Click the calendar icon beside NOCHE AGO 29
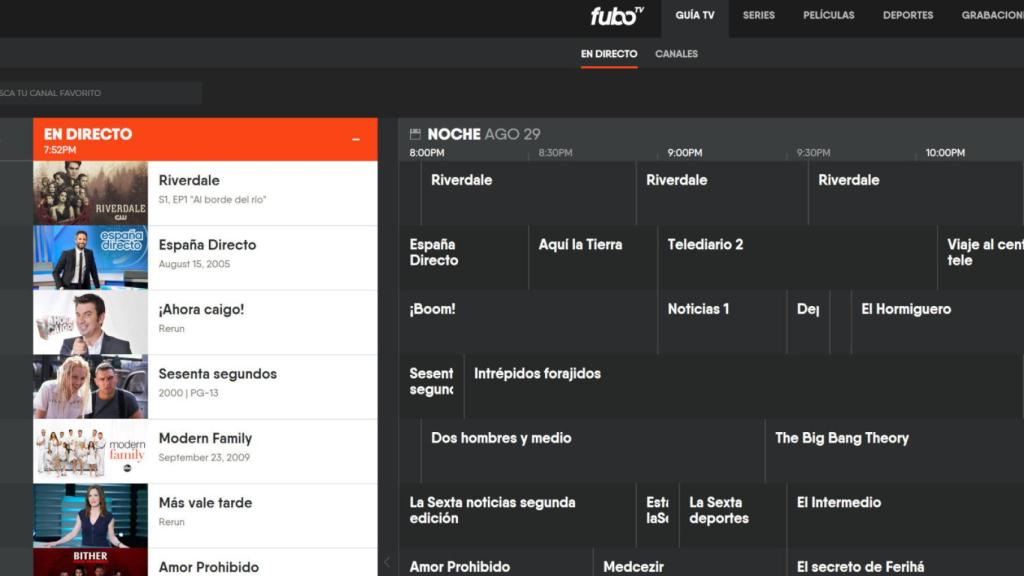 [x=414, y=133]
